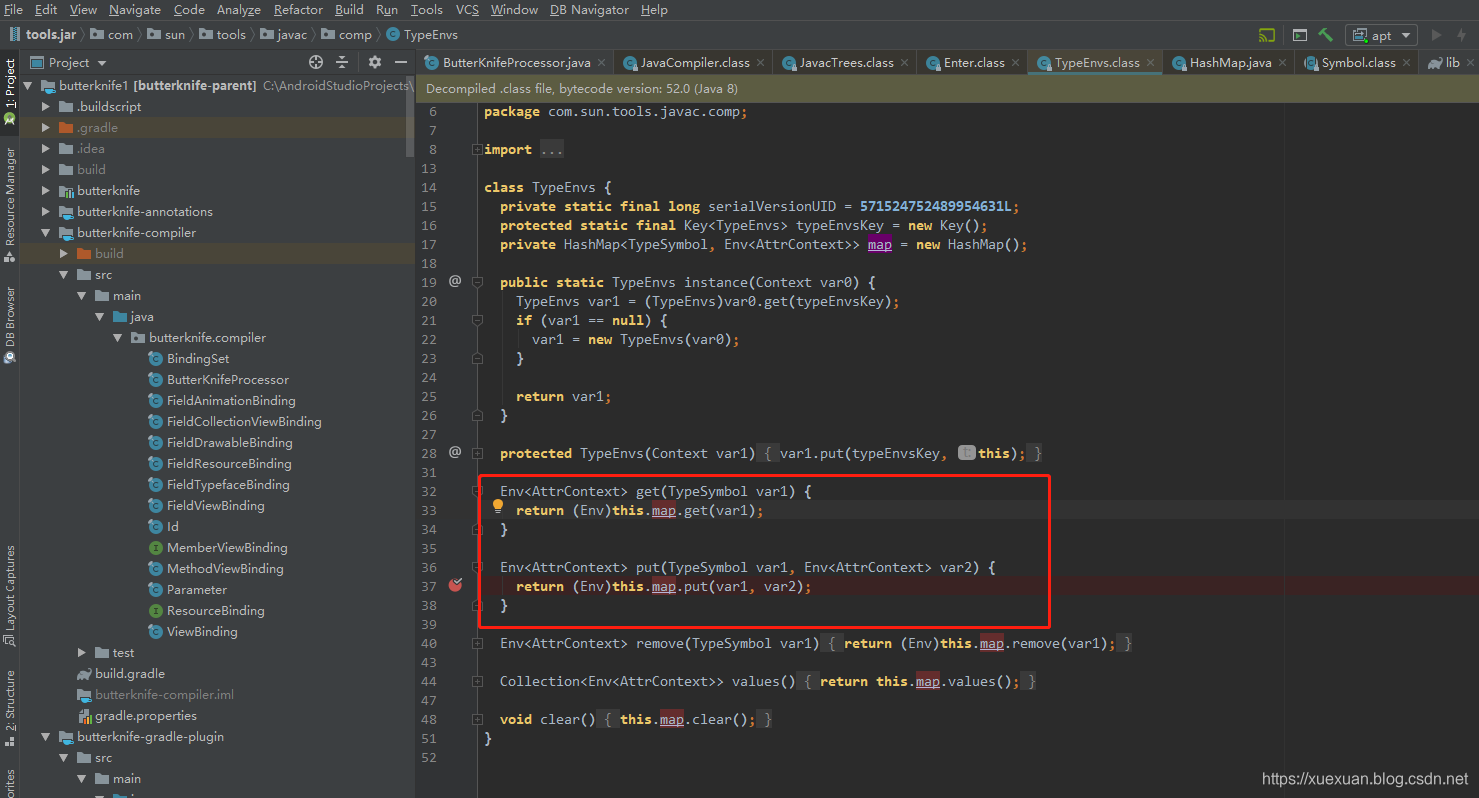Screen dimensions: 1479x798
Task: Open the Resource Manager side tool window
Action: coord(10,204)
